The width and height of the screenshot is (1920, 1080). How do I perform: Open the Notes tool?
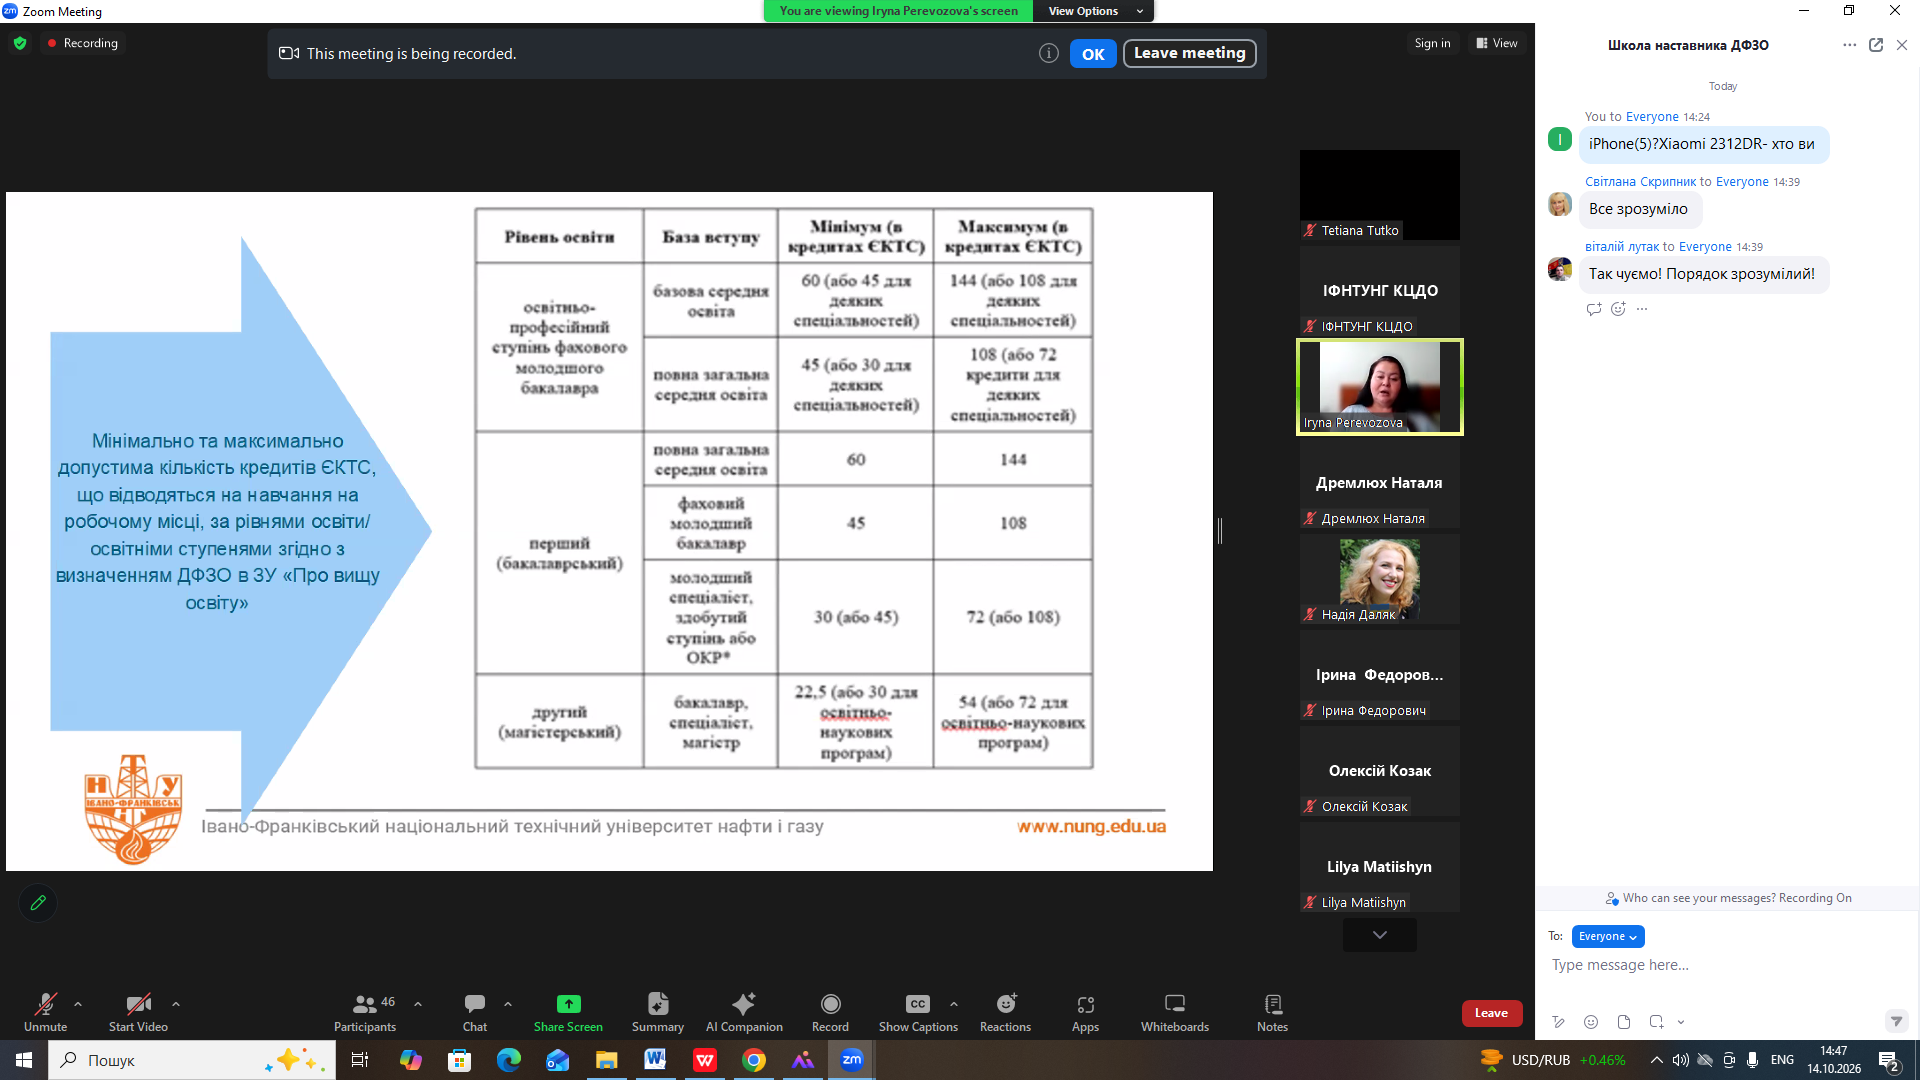click(x=1272, y=1011)
